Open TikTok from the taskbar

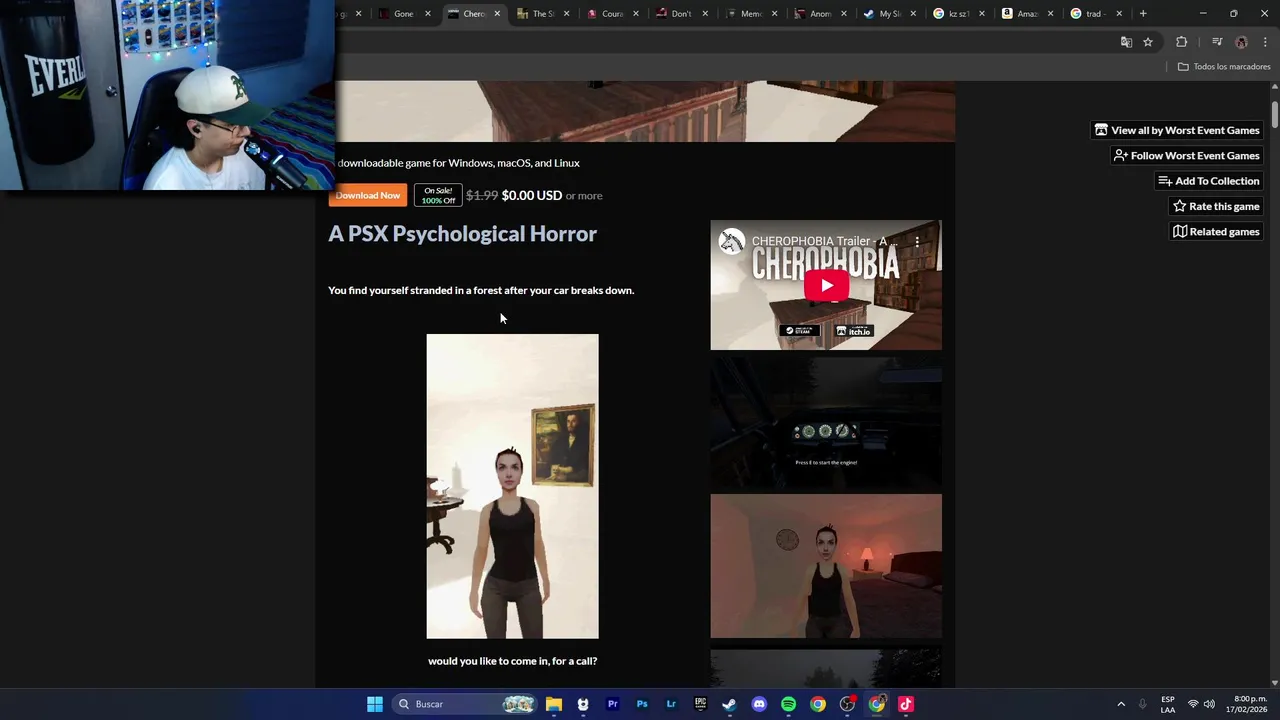(906, 704)
